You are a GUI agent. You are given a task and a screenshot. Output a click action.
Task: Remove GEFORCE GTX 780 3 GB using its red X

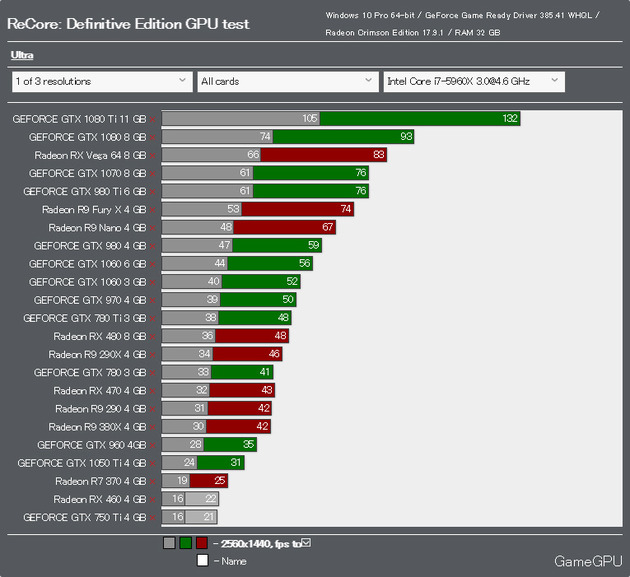[153, 373]
